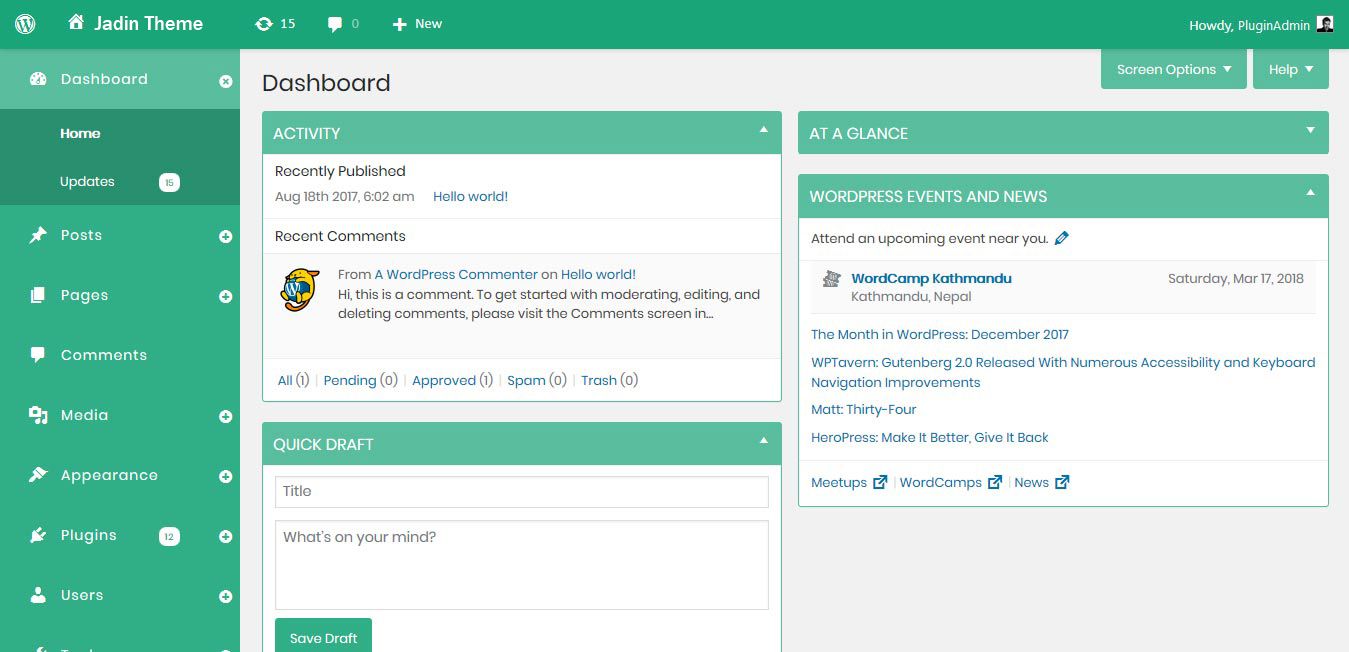Open the Plugins menu

pos(89,535)
